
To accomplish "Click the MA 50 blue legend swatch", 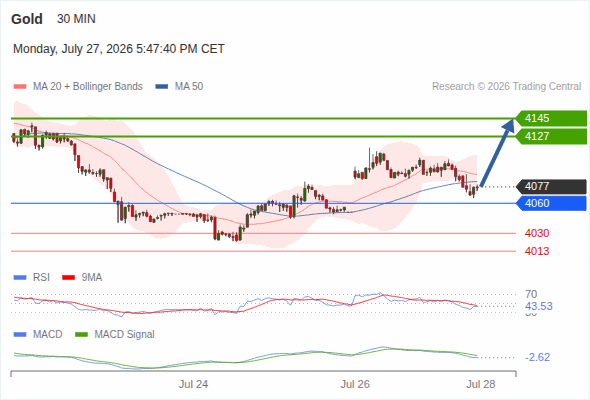I will point(162,87).
